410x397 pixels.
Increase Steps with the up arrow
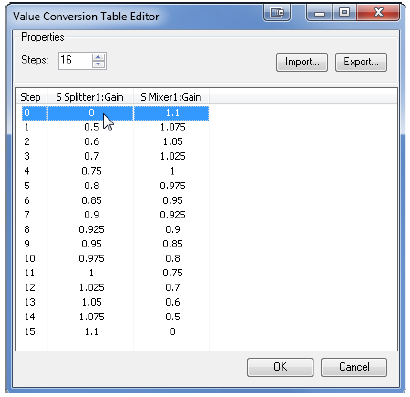click(x=98, y=57)
